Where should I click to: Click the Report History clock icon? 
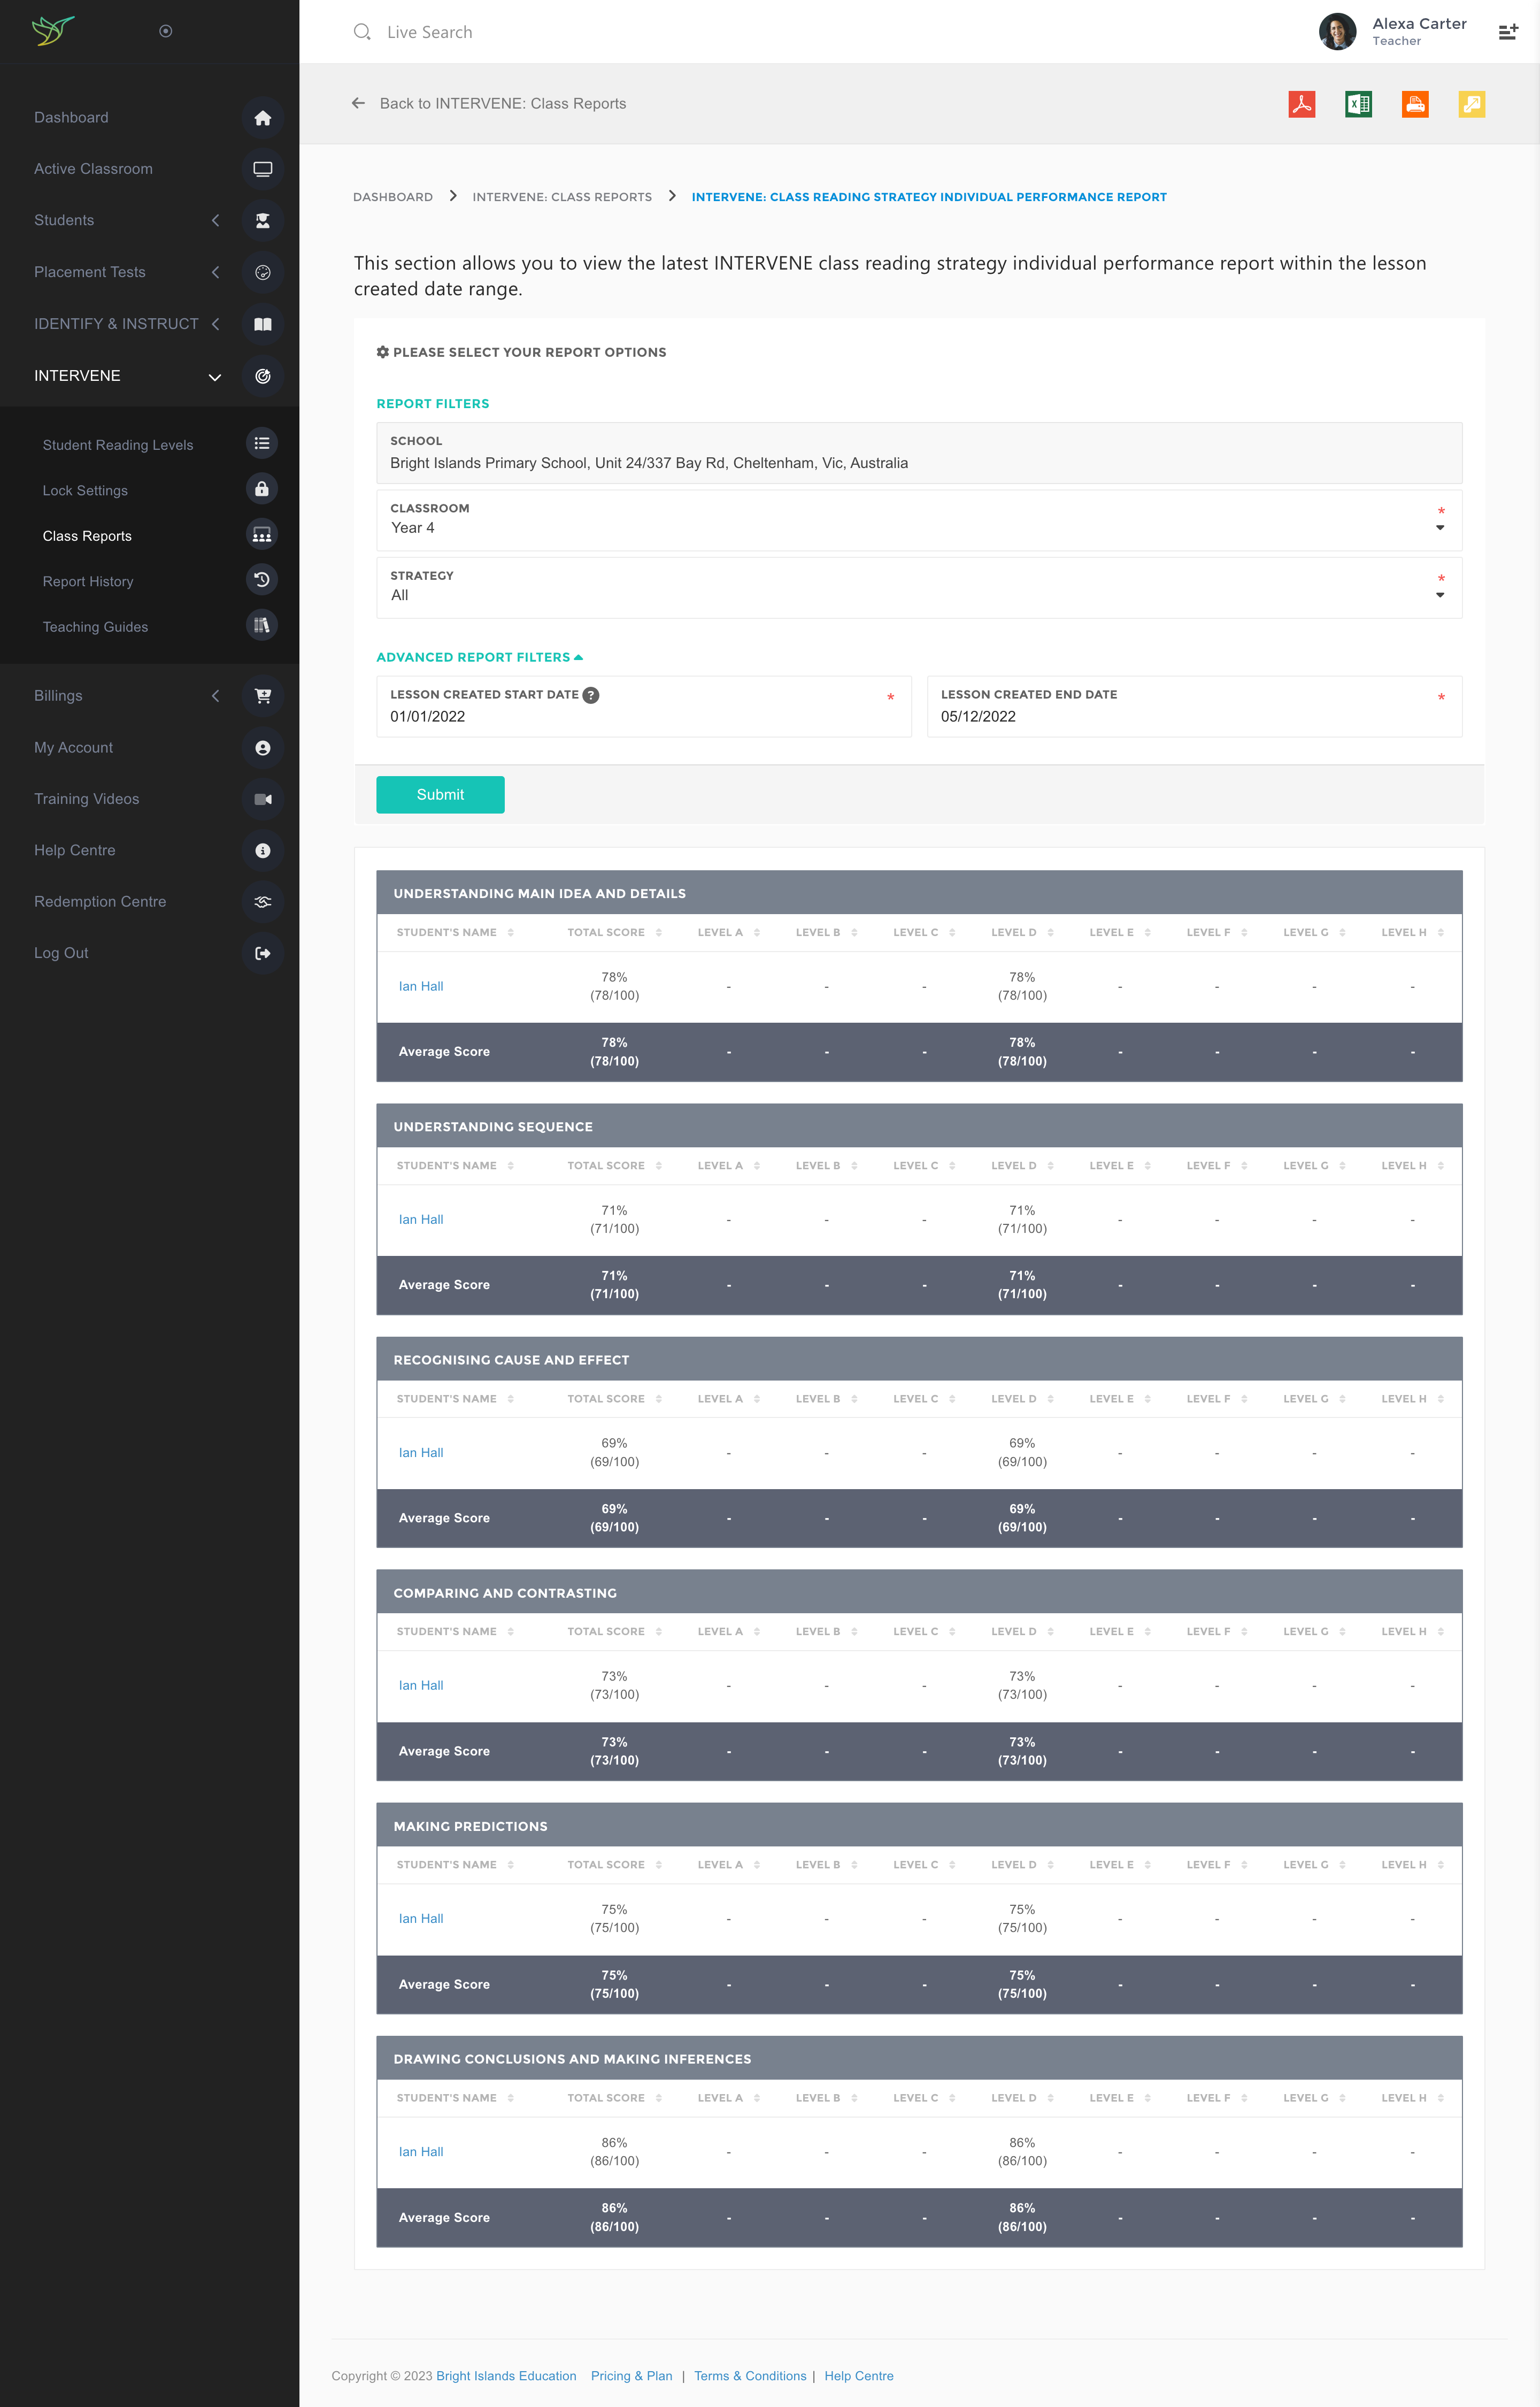point(261,581)
